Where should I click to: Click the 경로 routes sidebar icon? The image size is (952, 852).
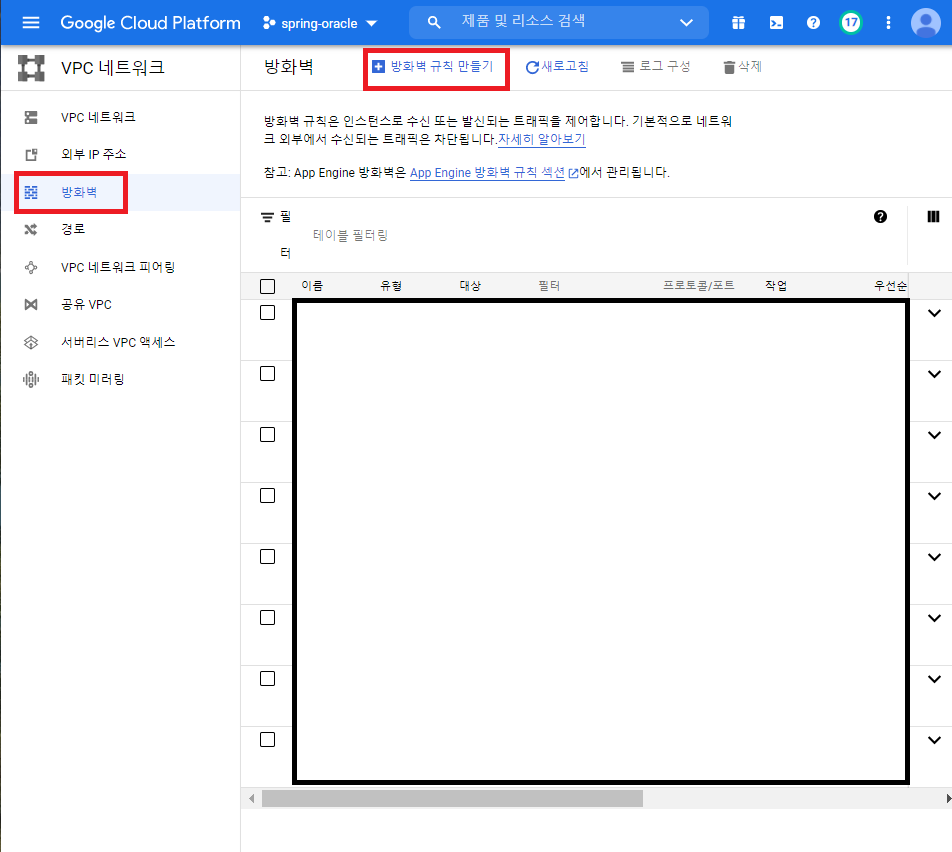(31, 230)
